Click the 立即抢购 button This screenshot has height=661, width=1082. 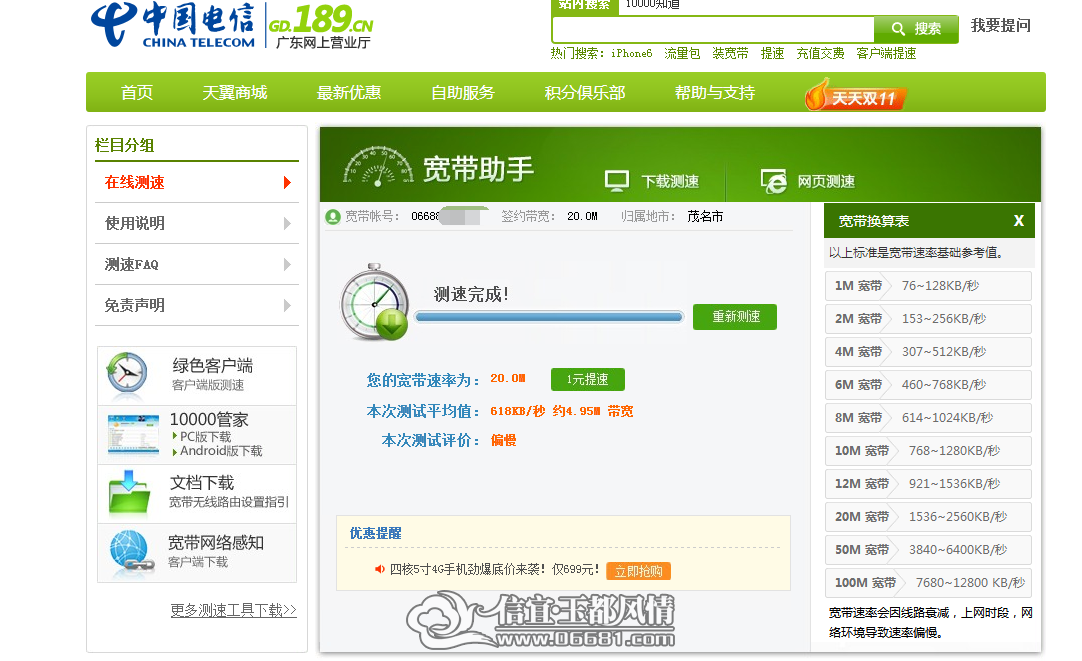tap(638, 571)
